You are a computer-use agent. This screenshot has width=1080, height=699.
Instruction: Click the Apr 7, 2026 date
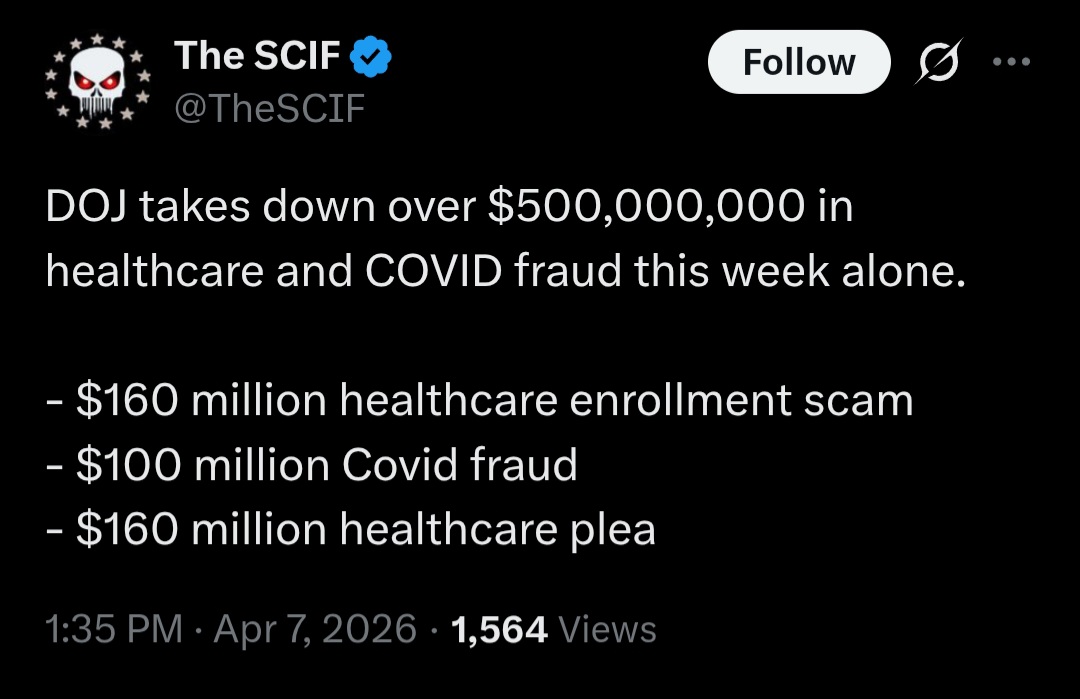coord(315,630)
